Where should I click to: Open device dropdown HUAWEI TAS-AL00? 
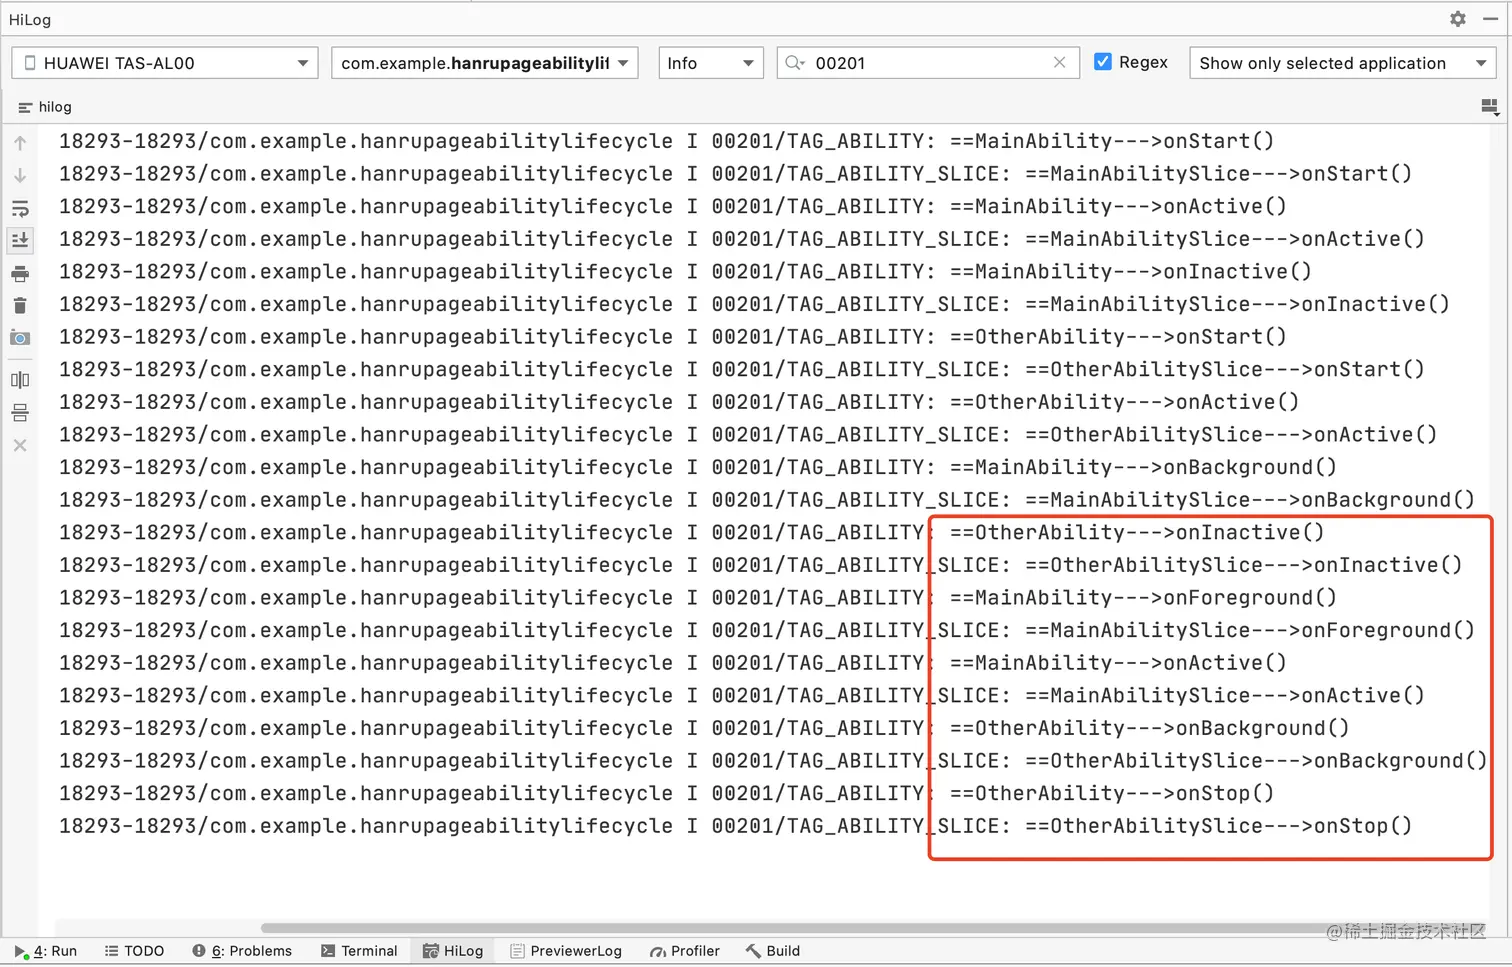tap(165, 63)
